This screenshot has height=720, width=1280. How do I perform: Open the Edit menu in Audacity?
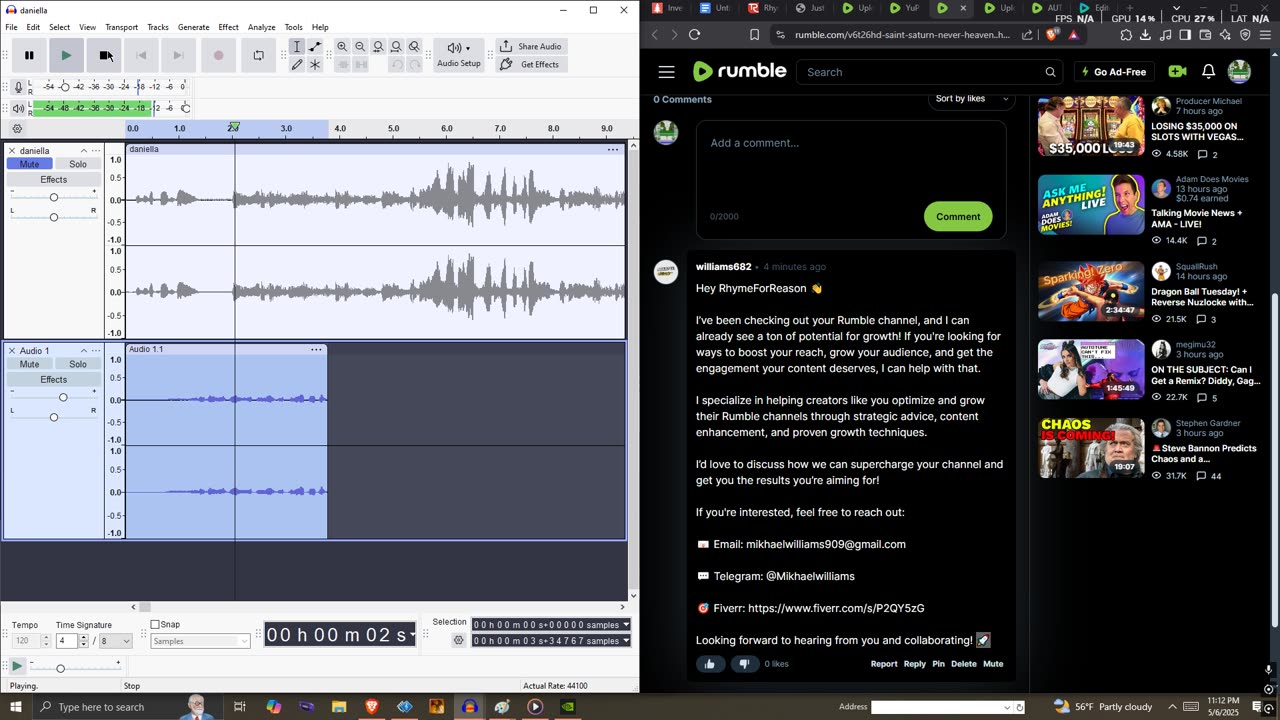tap(33, 27)
